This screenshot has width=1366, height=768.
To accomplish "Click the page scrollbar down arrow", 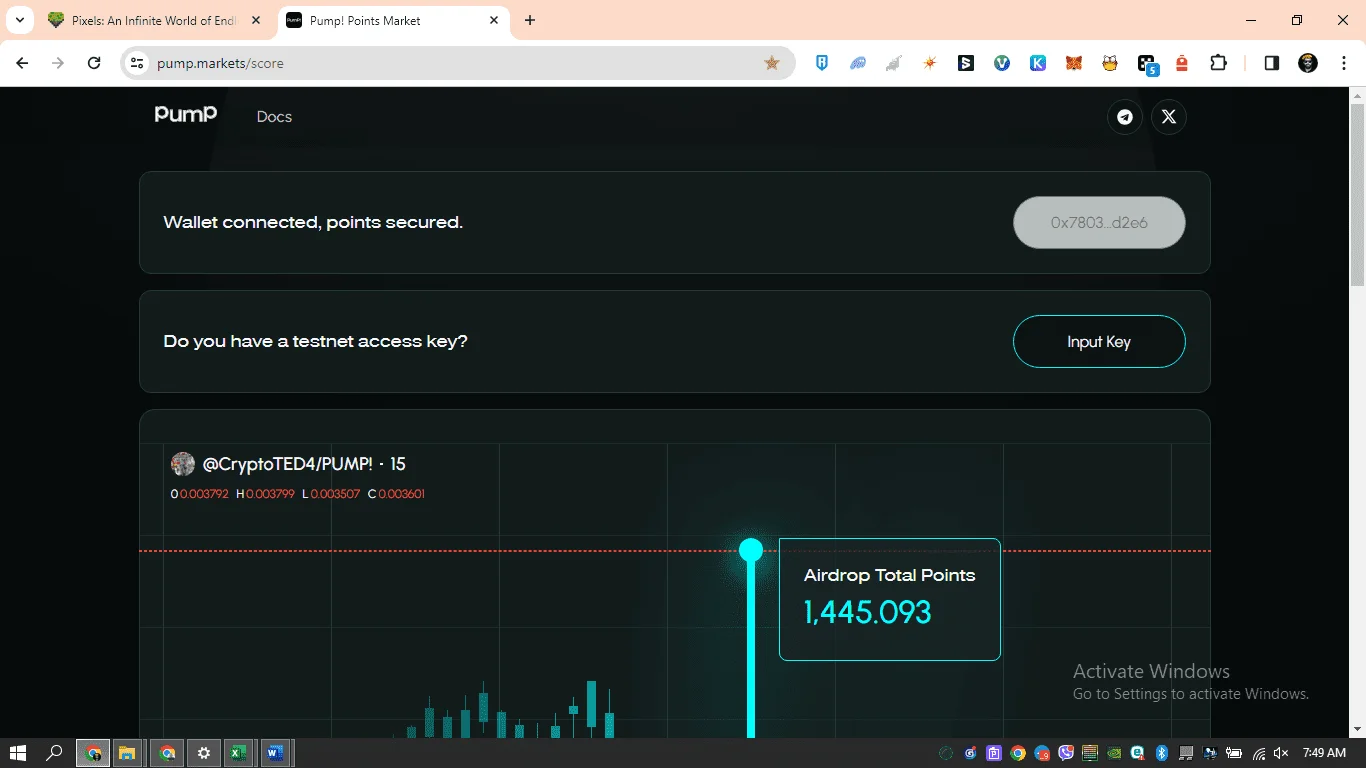I will point(1357,729).
